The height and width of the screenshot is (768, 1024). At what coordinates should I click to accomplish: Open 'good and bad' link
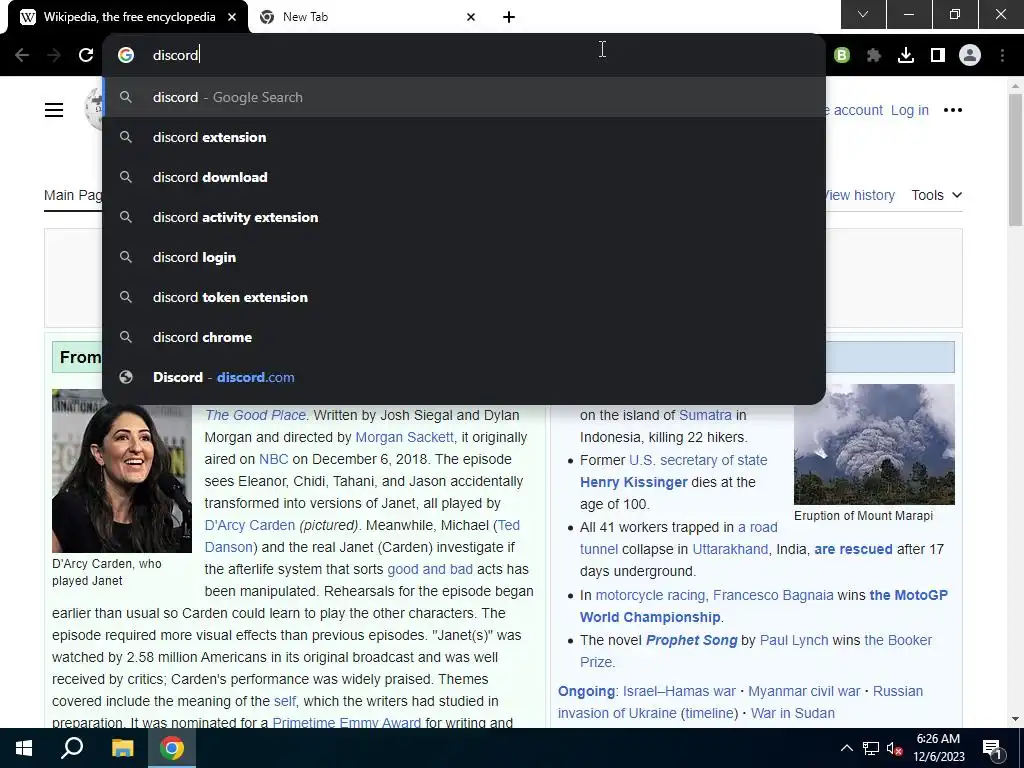click(x=430, y=569)
